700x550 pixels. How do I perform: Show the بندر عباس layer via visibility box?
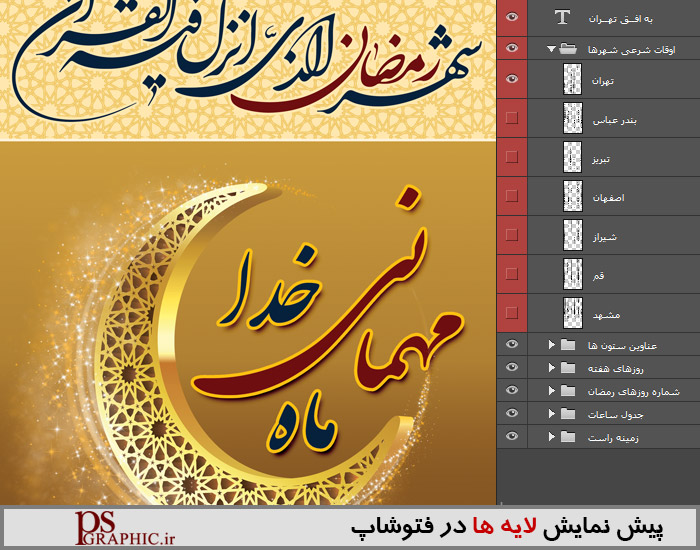point(512,118)
